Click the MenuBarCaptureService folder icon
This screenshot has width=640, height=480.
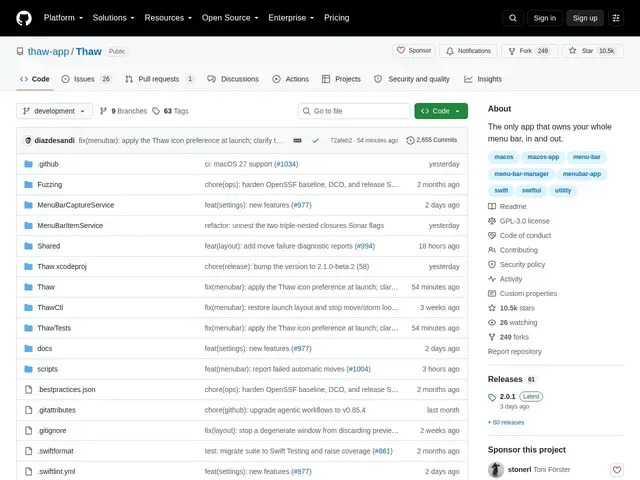28,205
